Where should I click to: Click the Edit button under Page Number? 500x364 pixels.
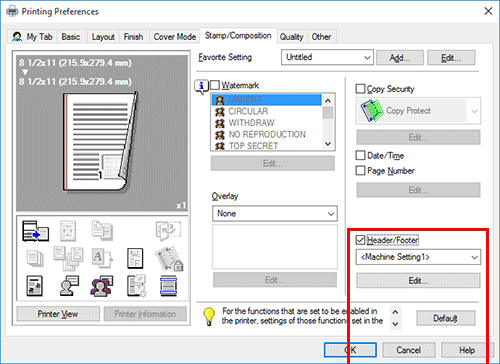click(x=418, y=190)
